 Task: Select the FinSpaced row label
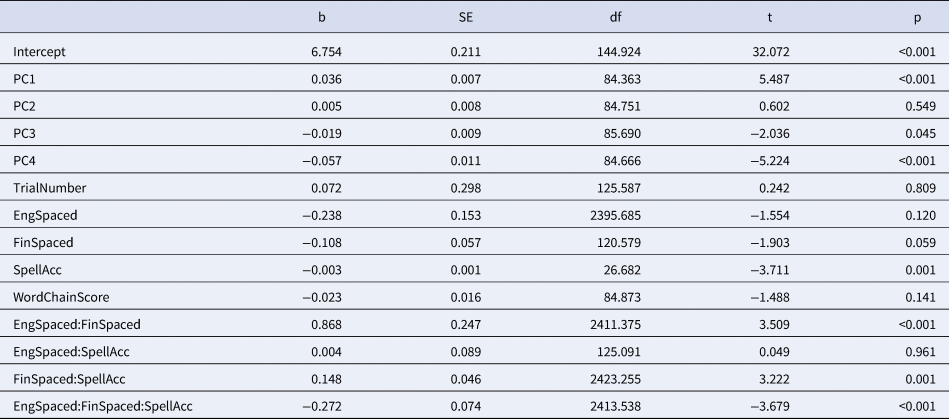(x=43, y=243)
